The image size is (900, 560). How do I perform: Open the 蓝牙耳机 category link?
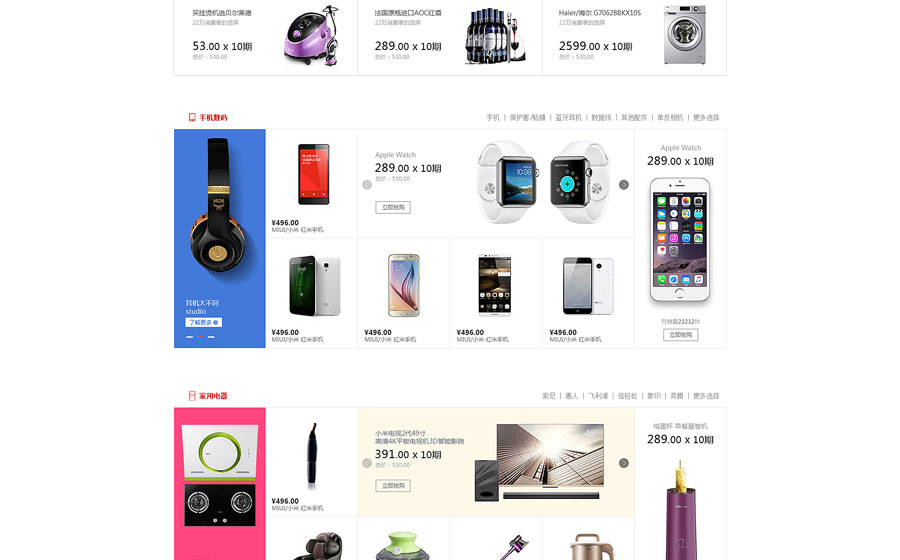click(568, 117)
